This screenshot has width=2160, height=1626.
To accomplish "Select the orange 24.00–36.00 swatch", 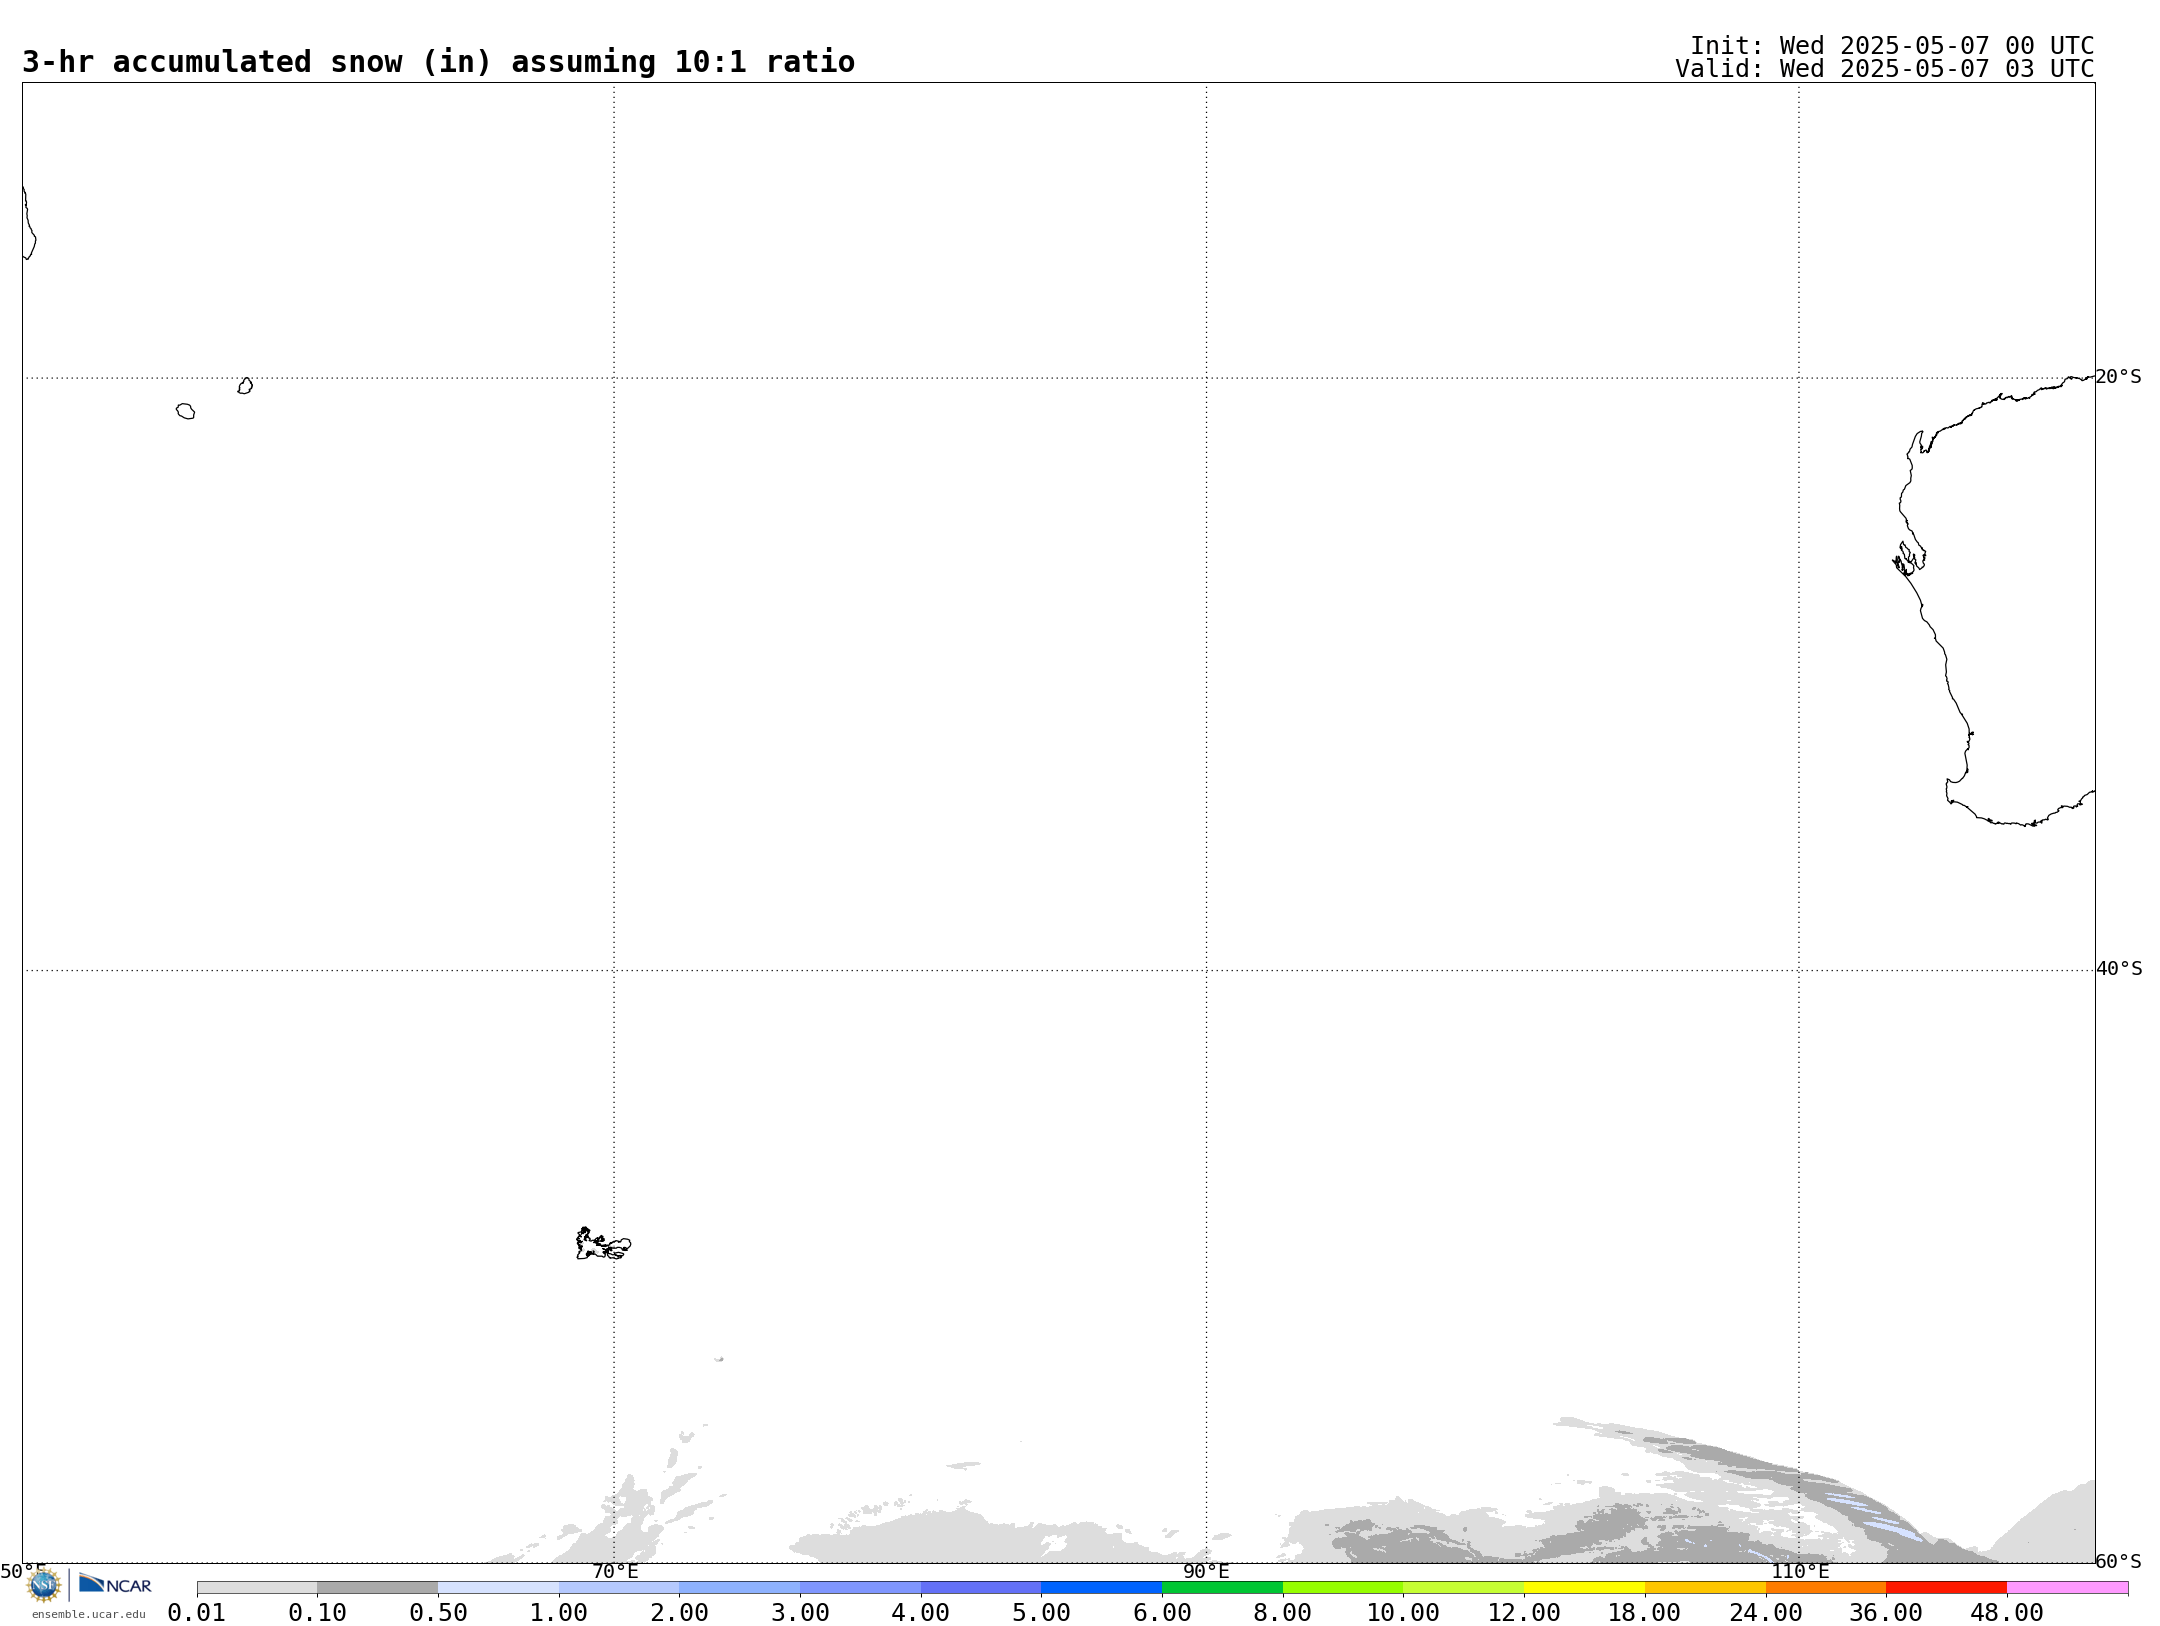I will point(1825,1588).
